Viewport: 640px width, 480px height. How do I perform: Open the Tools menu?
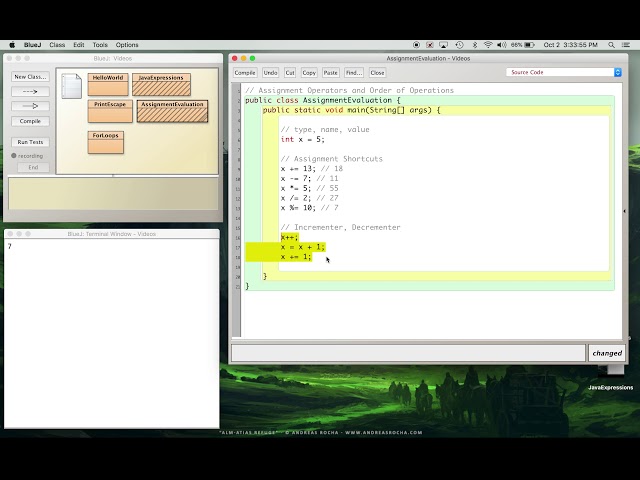100,45
